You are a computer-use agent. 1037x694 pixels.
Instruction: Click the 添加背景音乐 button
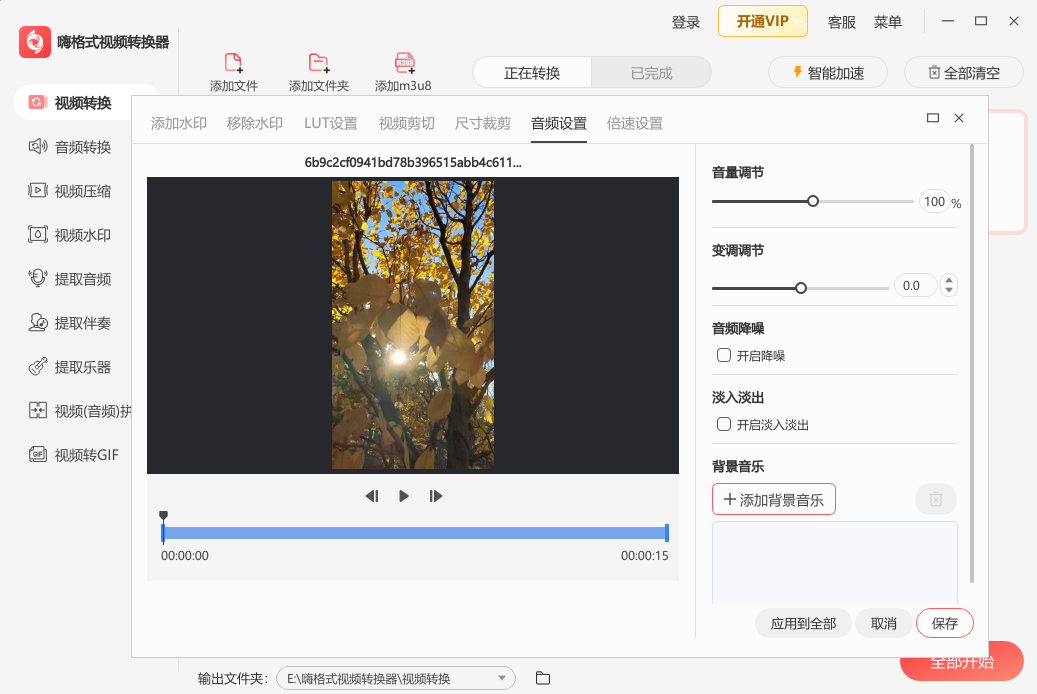(x=773, y=499)
